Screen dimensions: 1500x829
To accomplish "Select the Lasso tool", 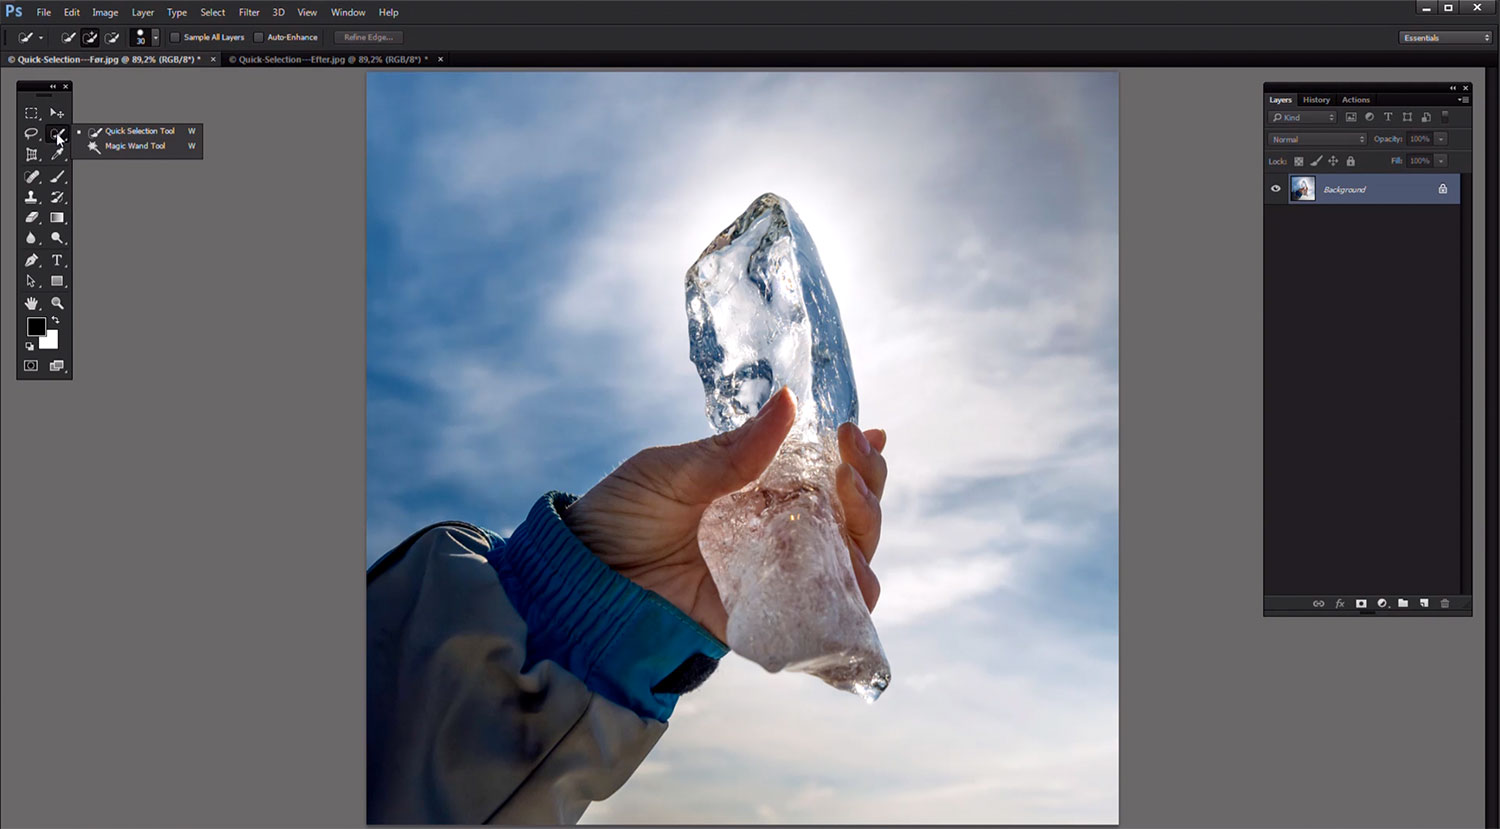I will (31, 134).
